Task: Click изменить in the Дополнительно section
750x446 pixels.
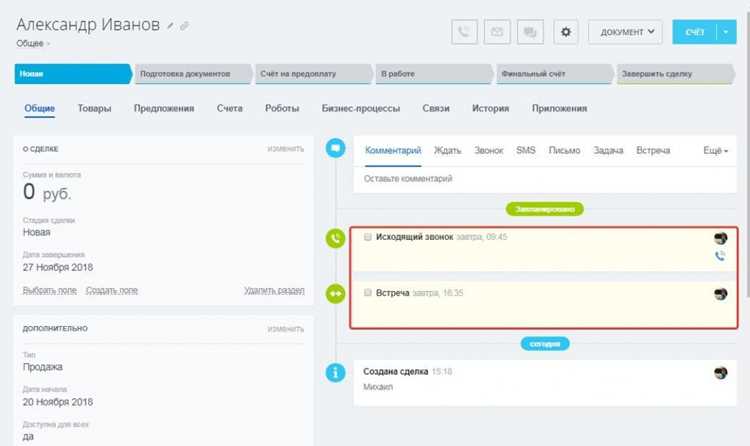Action: [286, 329]
